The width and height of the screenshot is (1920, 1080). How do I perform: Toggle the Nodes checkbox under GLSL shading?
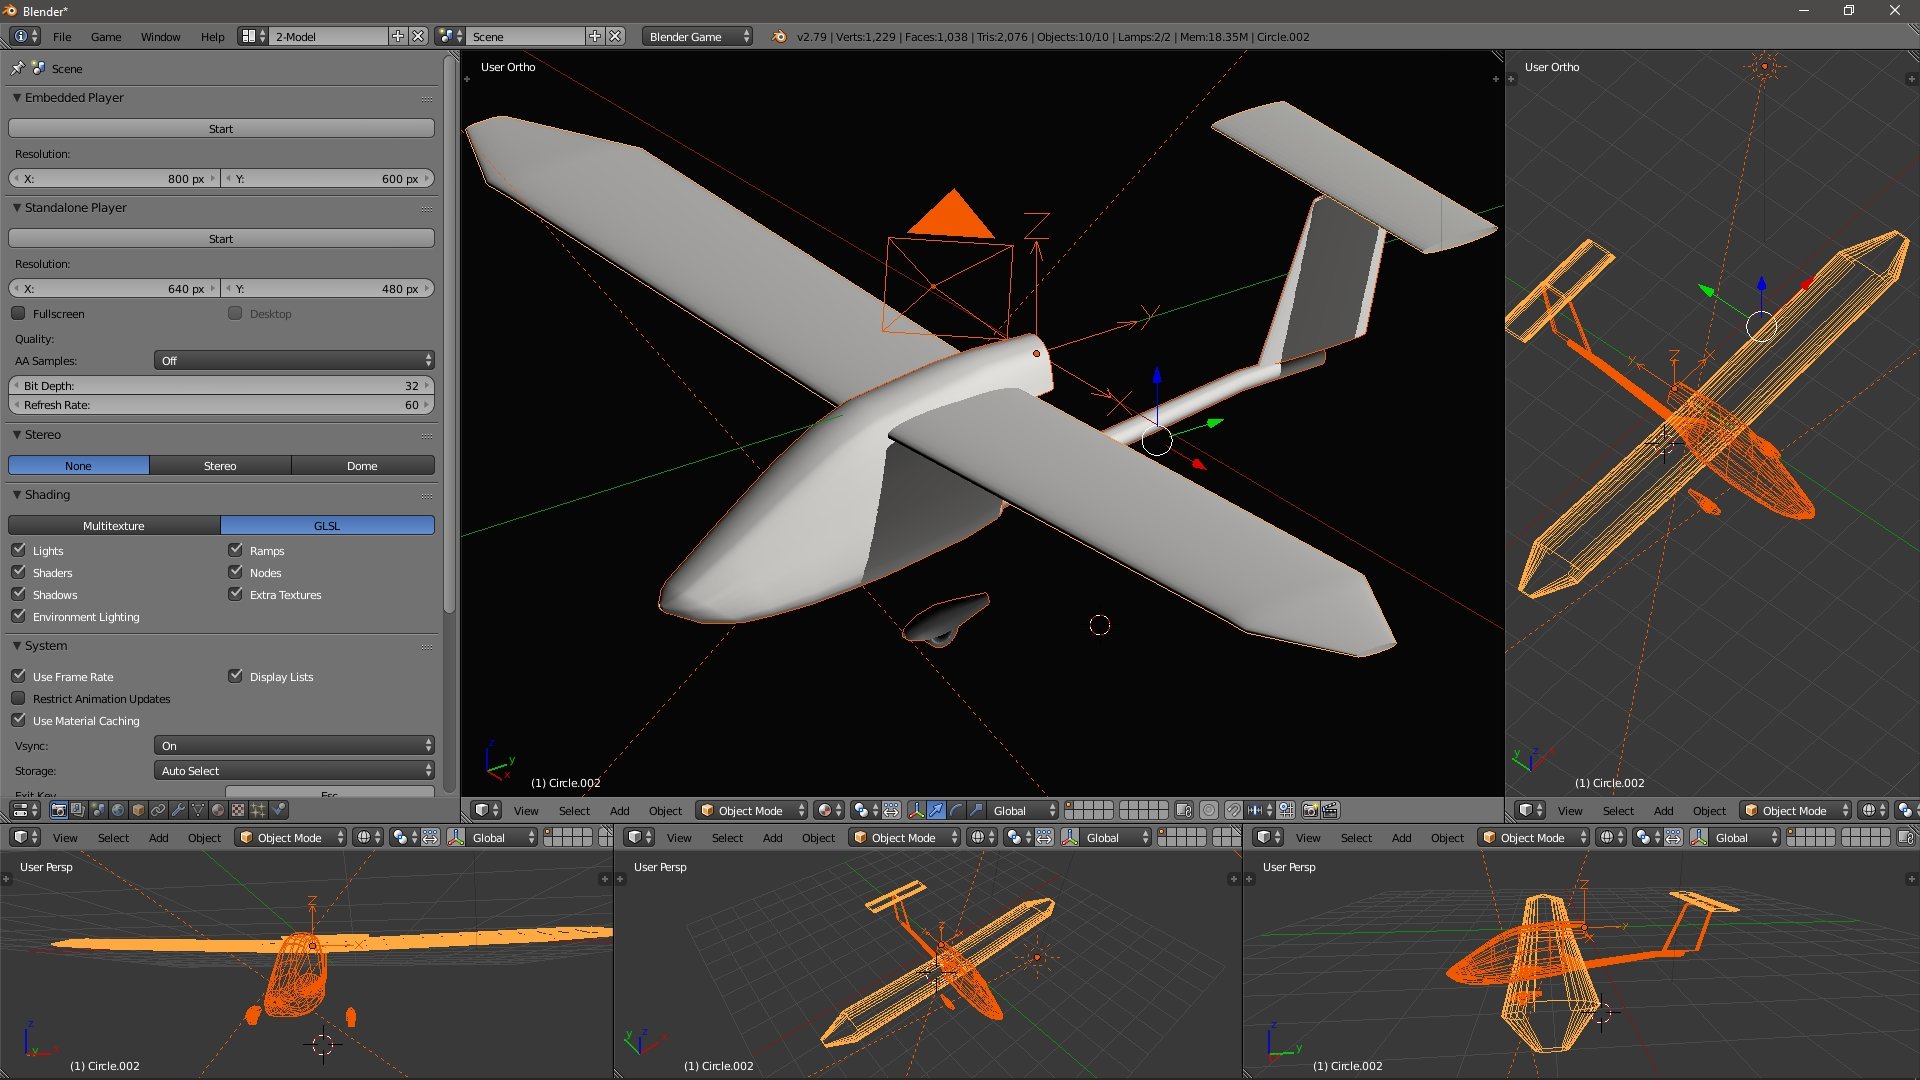[235, 572]
